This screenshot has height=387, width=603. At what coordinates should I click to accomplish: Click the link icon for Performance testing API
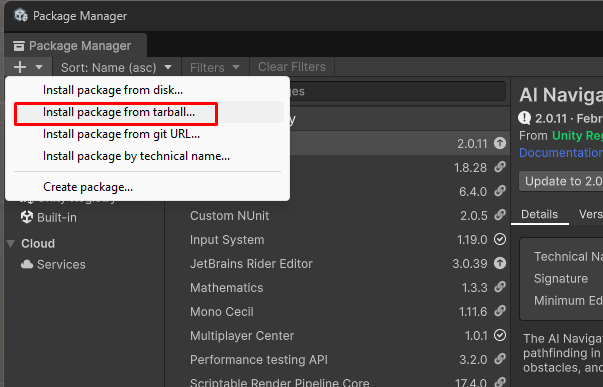point(500,359)
